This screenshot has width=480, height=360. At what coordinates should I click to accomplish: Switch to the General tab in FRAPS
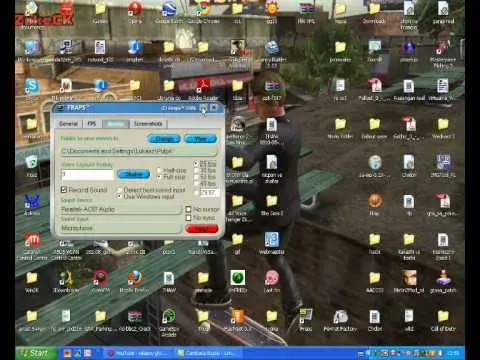coord(68,124)
